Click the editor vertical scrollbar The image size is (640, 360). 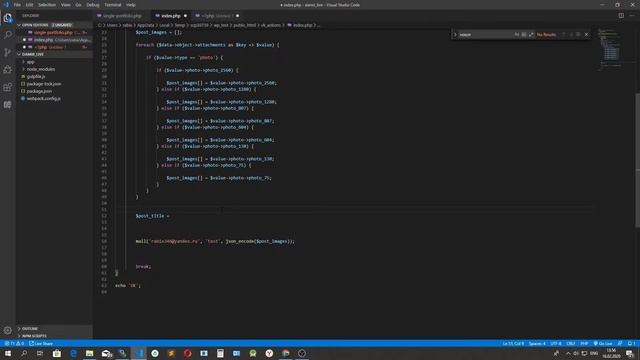pos(638,159)
